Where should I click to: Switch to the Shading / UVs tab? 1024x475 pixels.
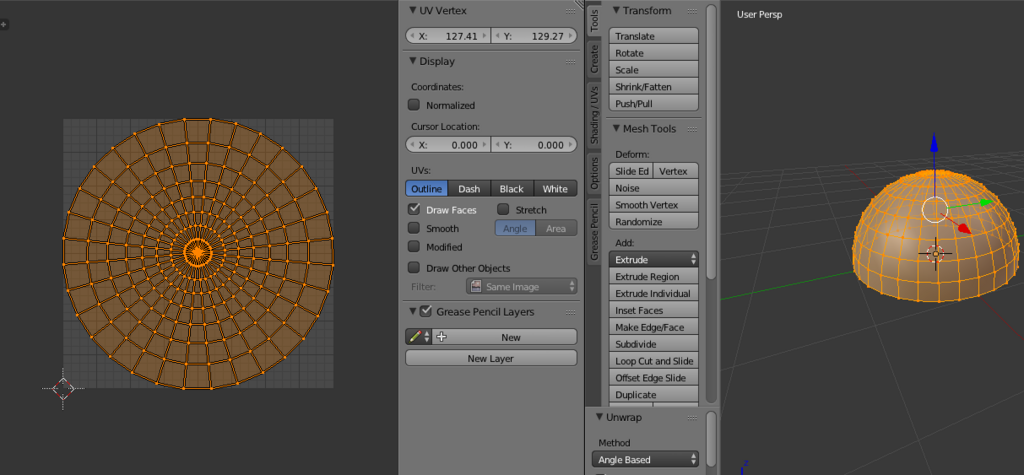[x=594, y=115]
